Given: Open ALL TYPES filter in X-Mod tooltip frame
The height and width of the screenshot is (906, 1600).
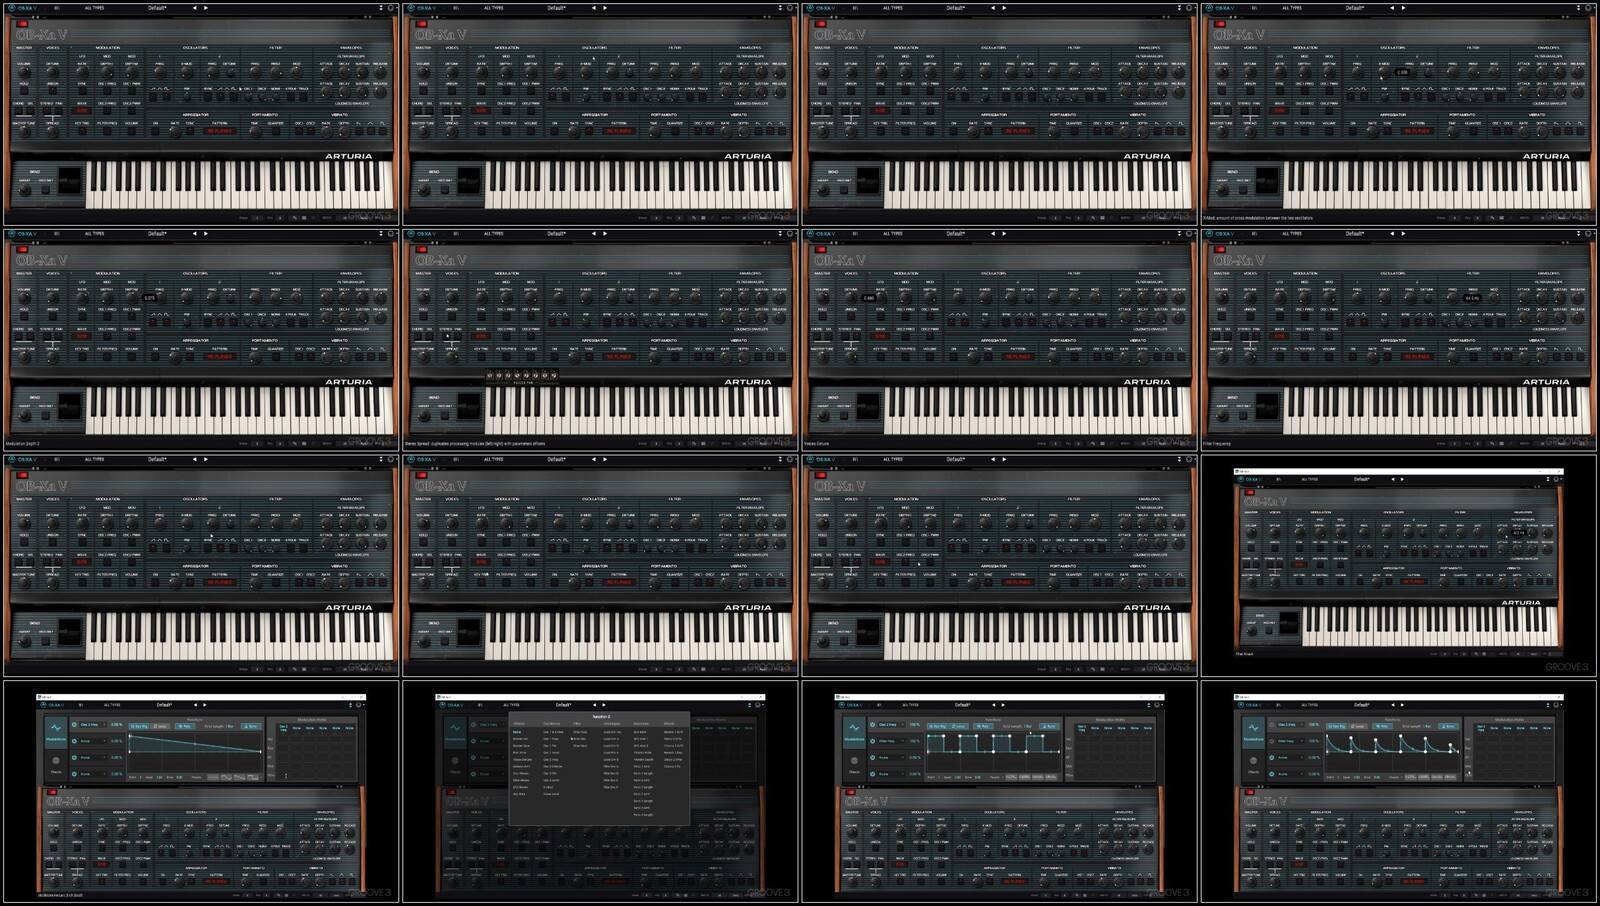Looking at the screenshot, I should 1292,8.
